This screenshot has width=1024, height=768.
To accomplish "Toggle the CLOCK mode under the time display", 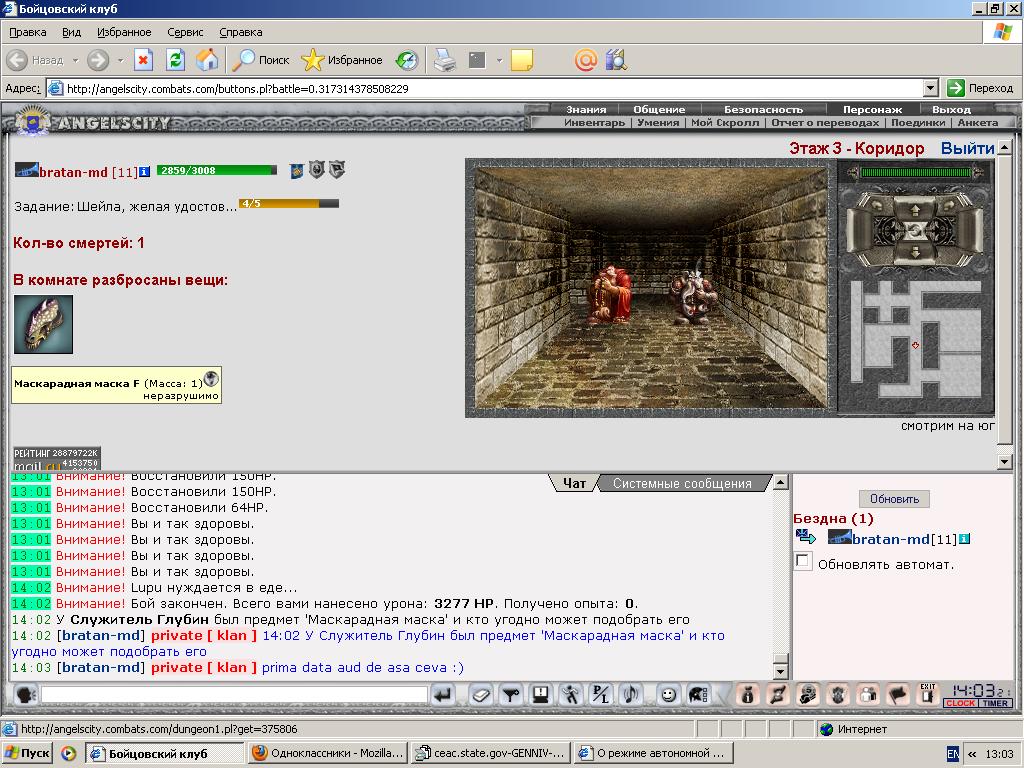I will pos(960,703).
